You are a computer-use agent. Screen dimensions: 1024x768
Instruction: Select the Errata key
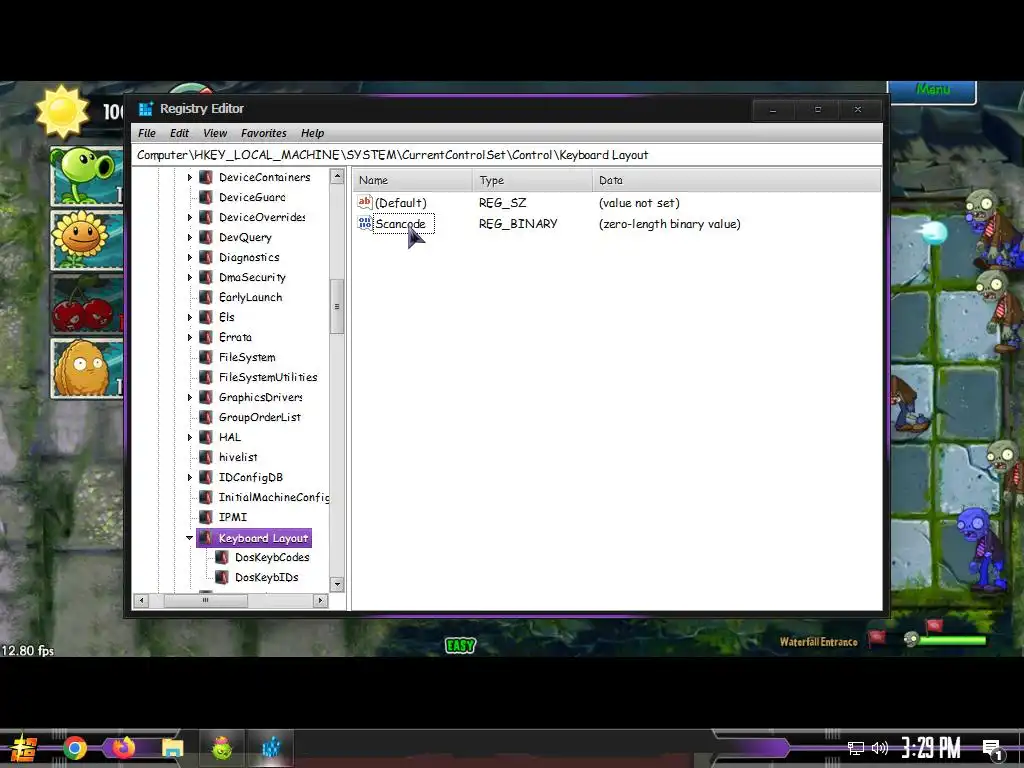coord(235,338)
